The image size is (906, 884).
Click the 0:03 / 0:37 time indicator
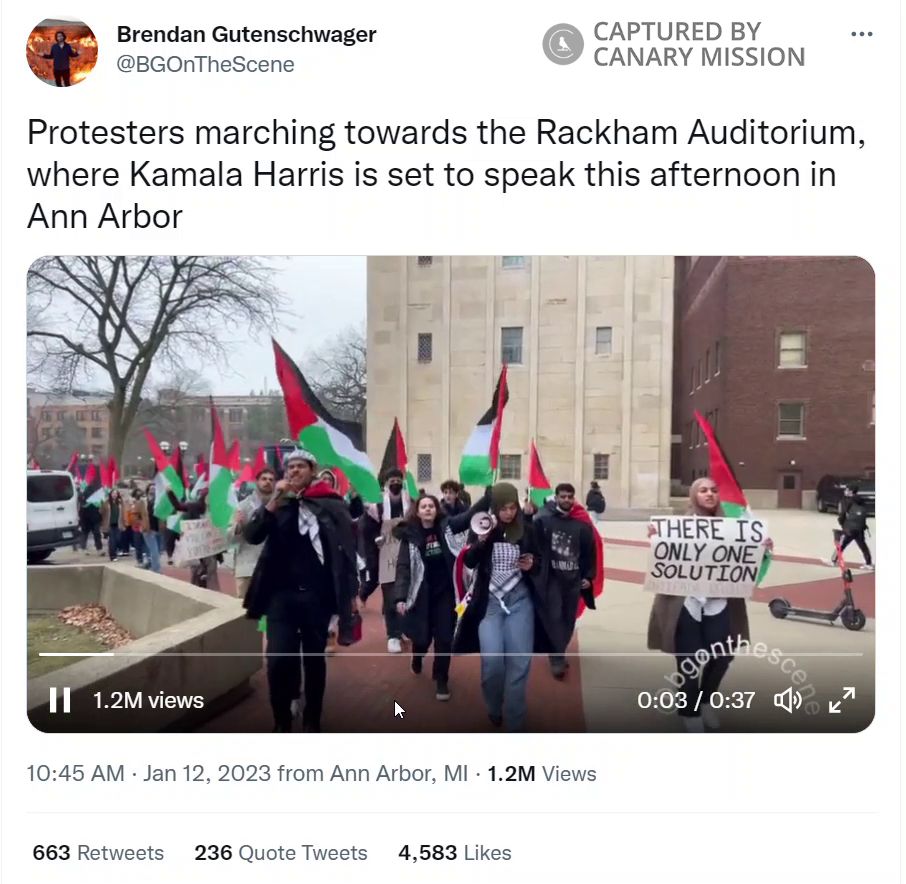click(x=696, y=700)
